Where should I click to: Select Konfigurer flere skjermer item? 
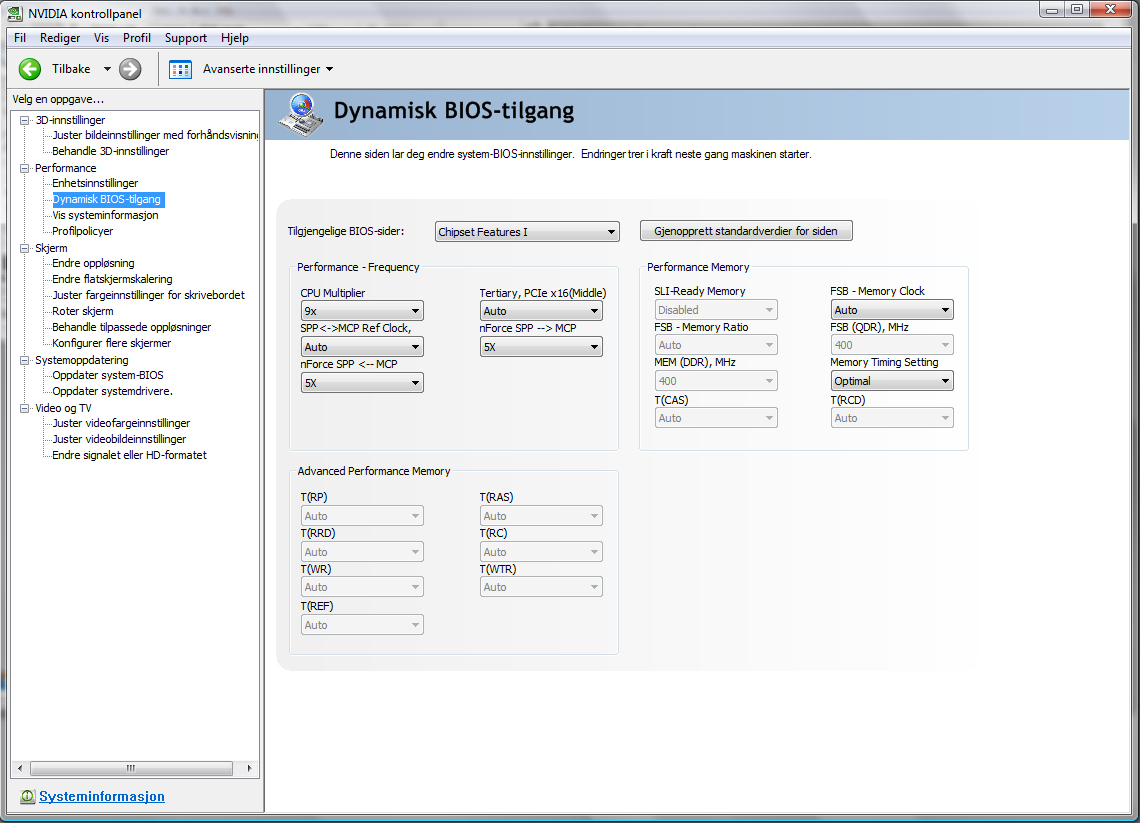[111, 343]
